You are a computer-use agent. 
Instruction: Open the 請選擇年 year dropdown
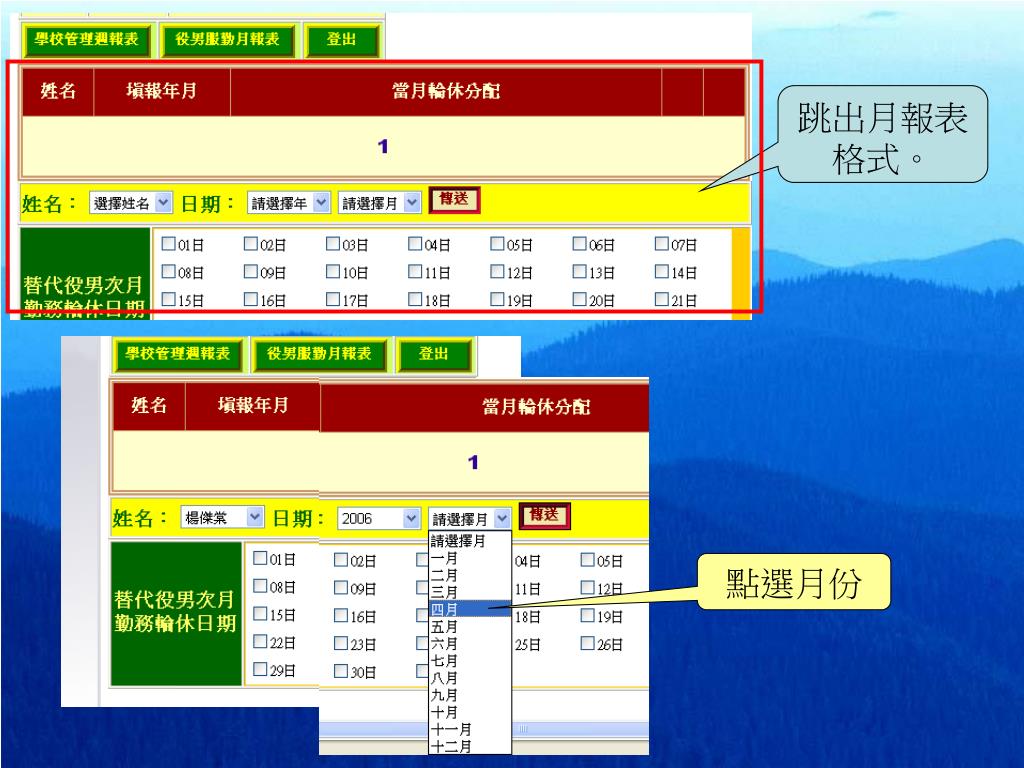point(288,203)
